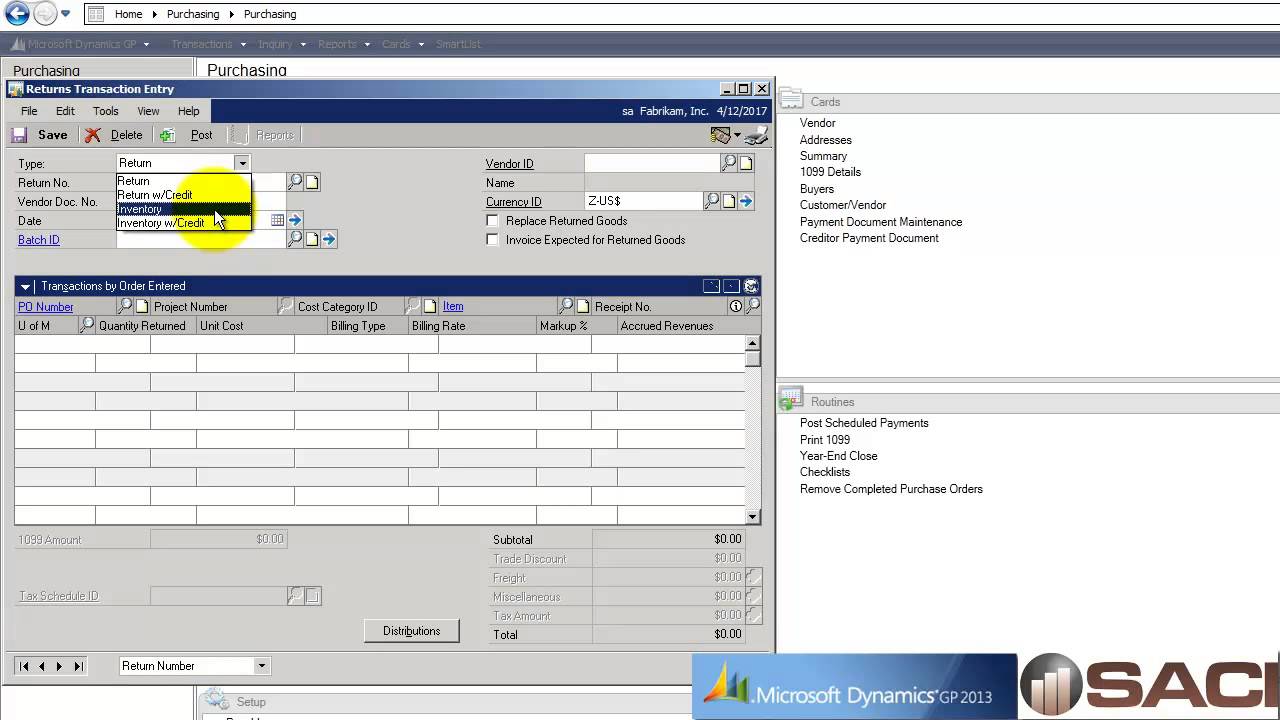Enable Replace Returned Goods checkbox

(492, 220)
